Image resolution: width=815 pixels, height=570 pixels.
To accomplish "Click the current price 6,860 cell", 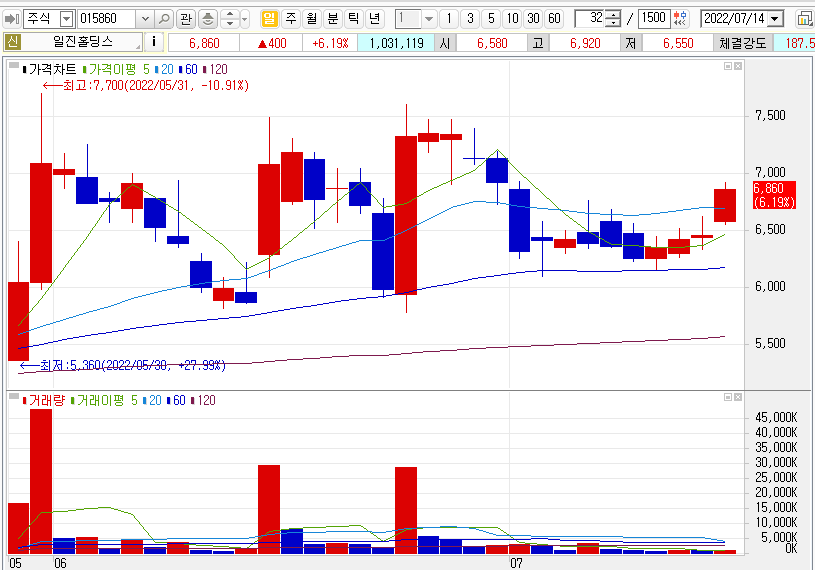I will pyautogui.click(x=204, y=43).
